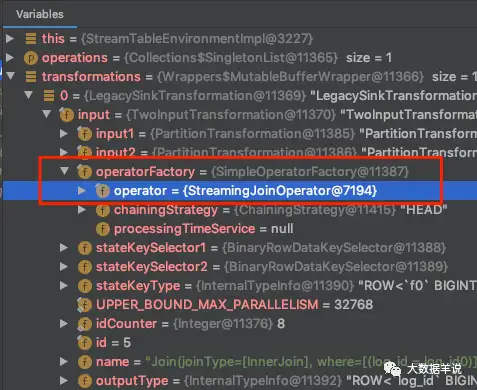Expand the stateKeyType node
This screenshot has height=390, width=477.
pyautogui.click(x=64, y=285)
